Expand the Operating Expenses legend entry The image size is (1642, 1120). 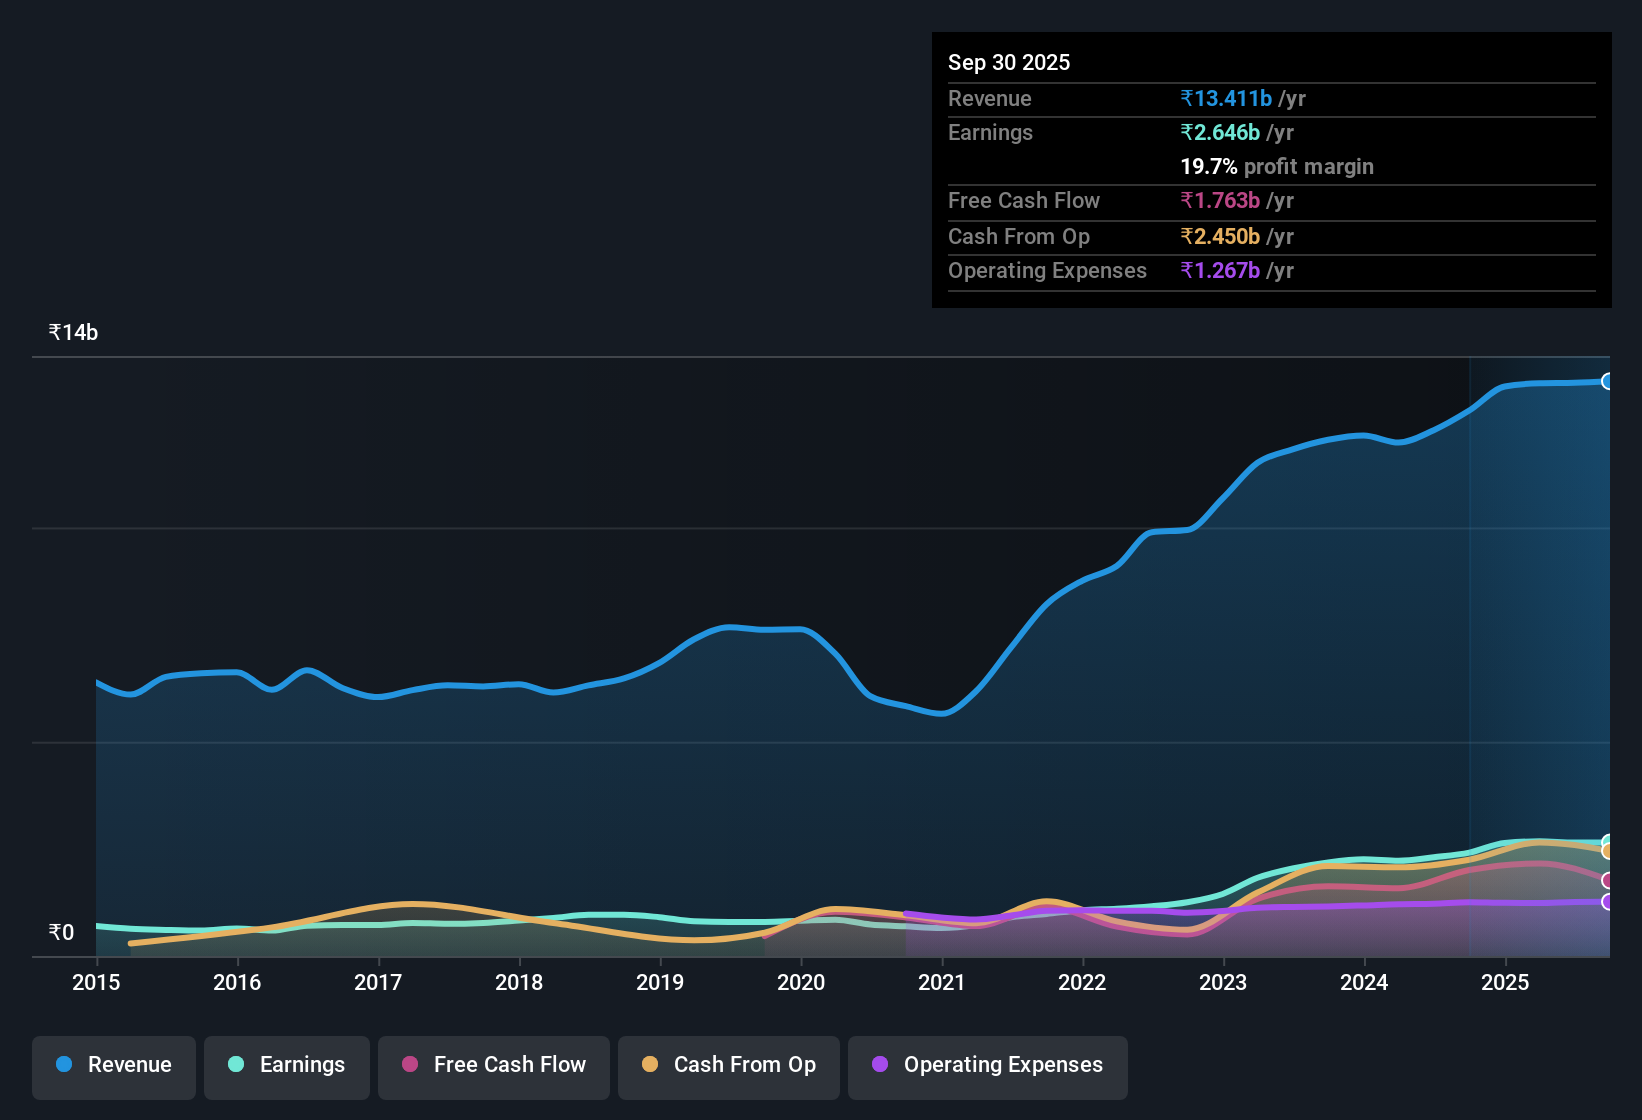pyautogui.click(x=987, y=1065)
